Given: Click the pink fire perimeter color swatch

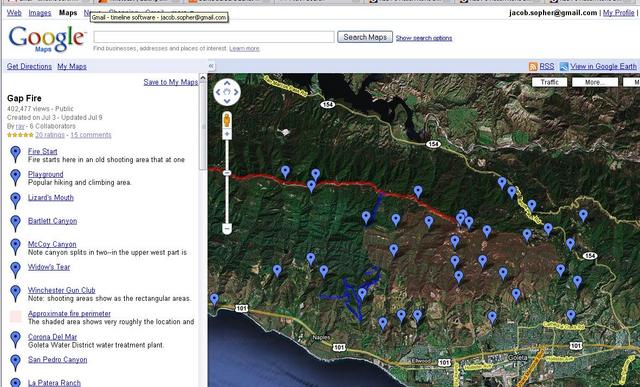Looking at the screenshot, I should point(16,316).
